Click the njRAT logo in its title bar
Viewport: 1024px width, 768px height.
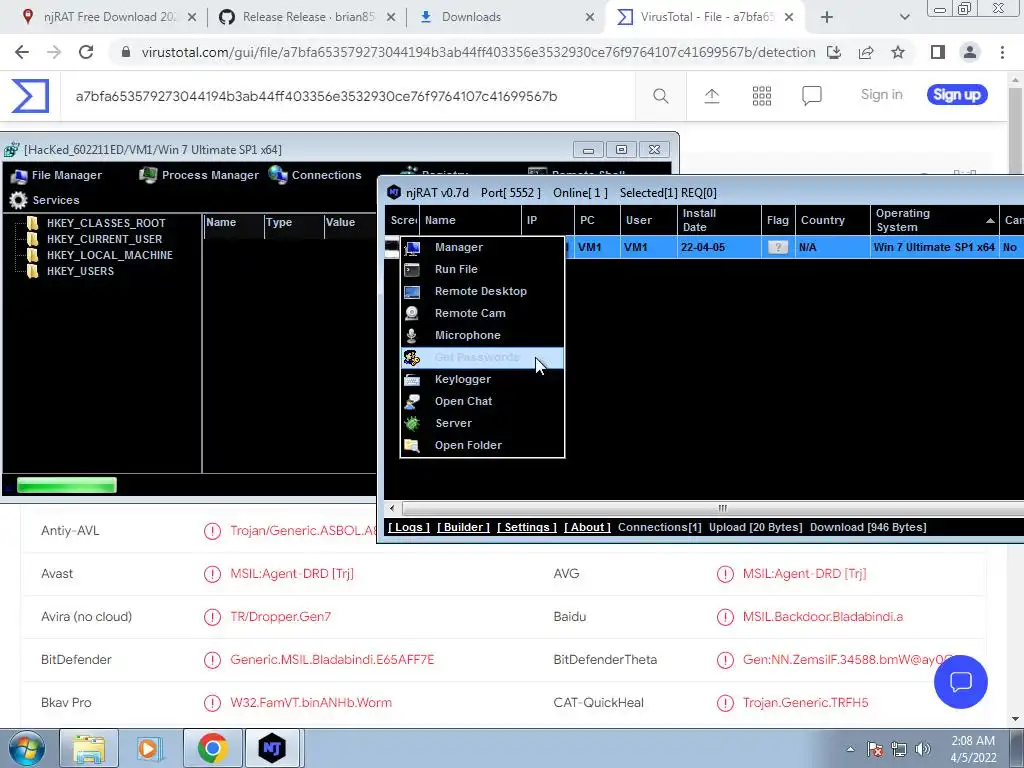(394, 193)
